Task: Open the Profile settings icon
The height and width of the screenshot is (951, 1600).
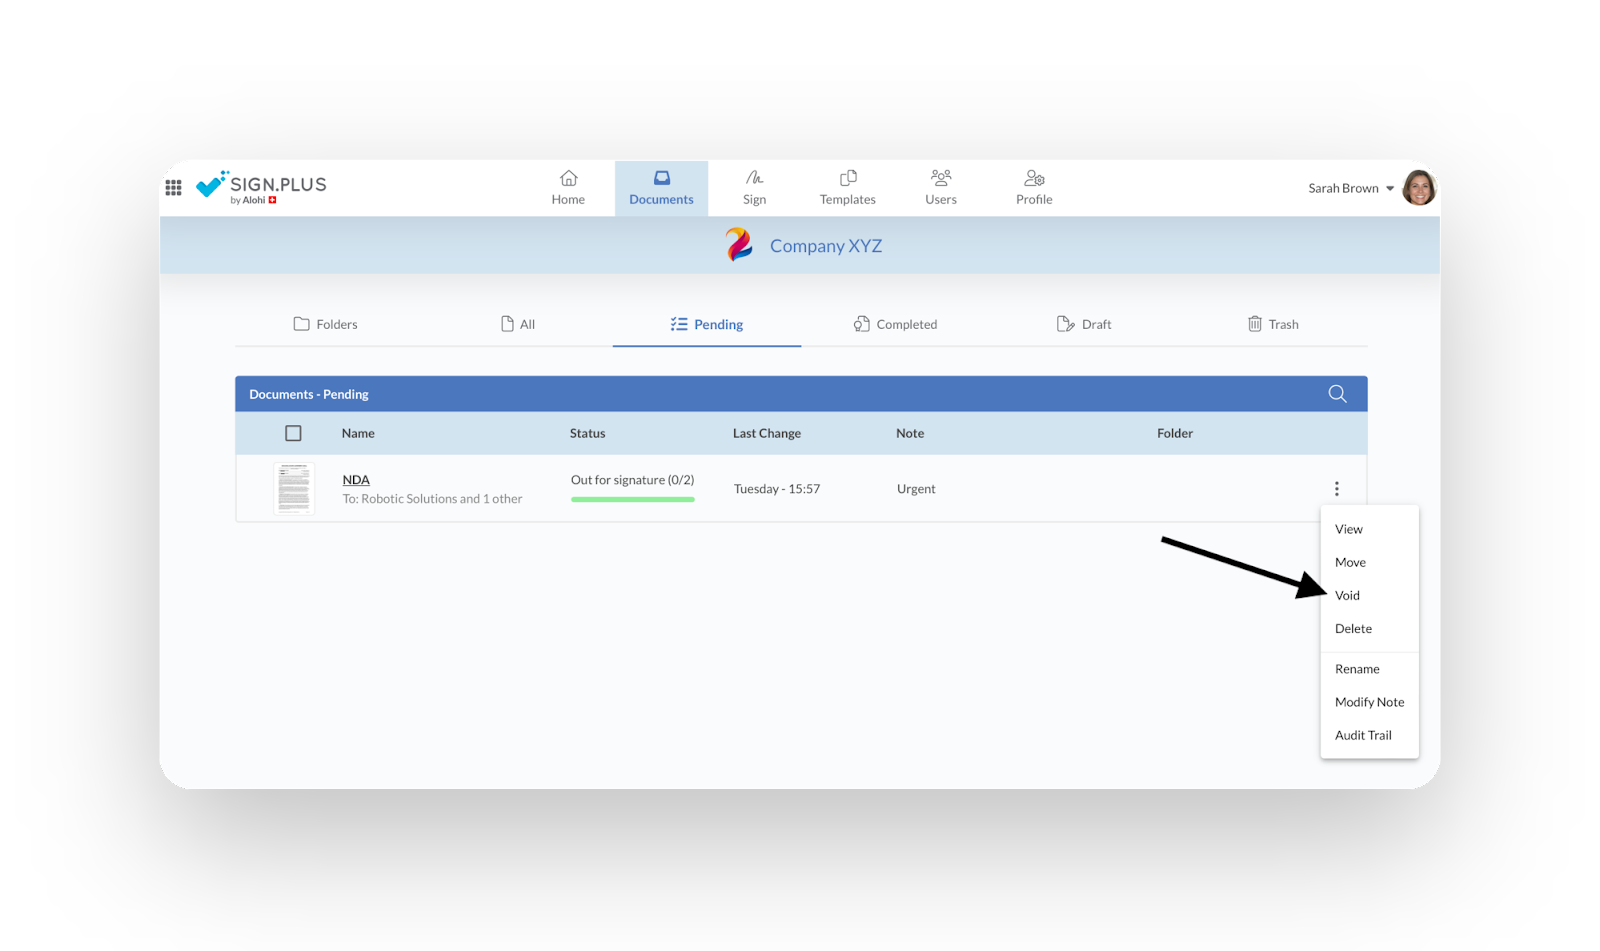Action: [1034, 178]
